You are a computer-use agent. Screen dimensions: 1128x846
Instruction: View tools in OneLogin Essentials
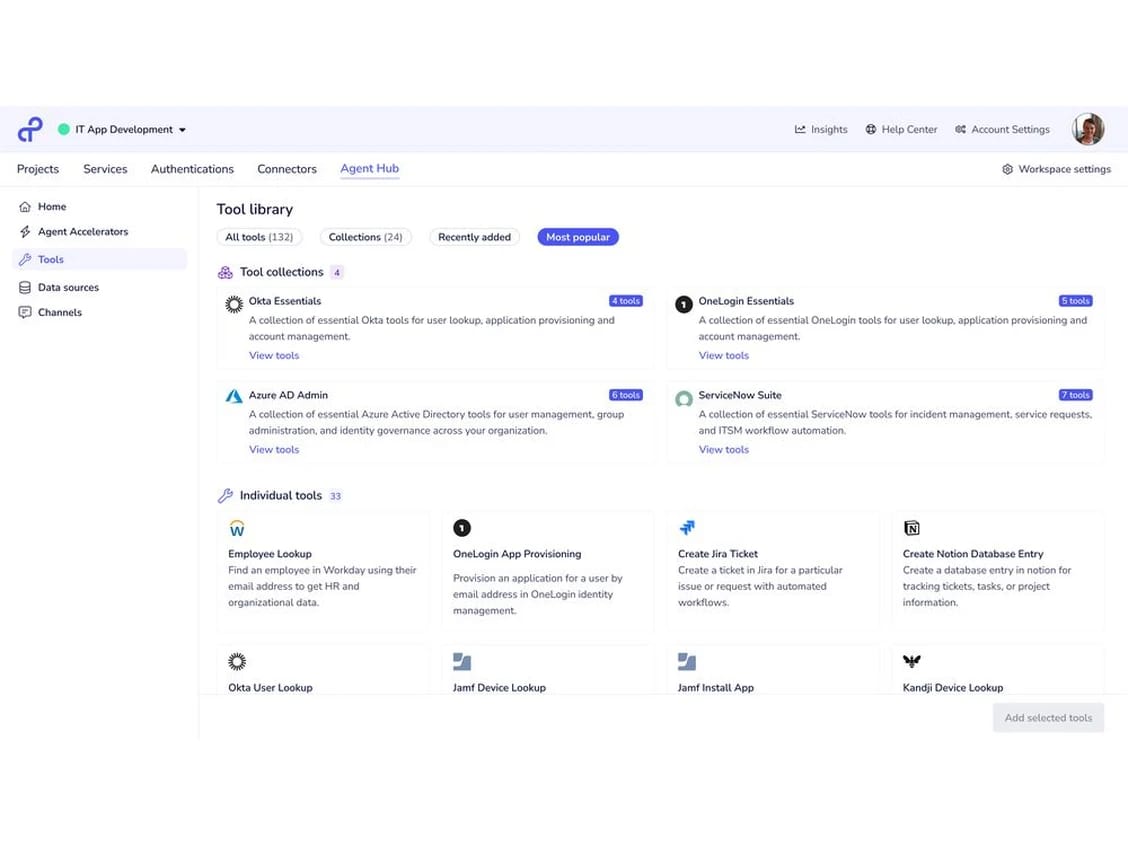724,355
